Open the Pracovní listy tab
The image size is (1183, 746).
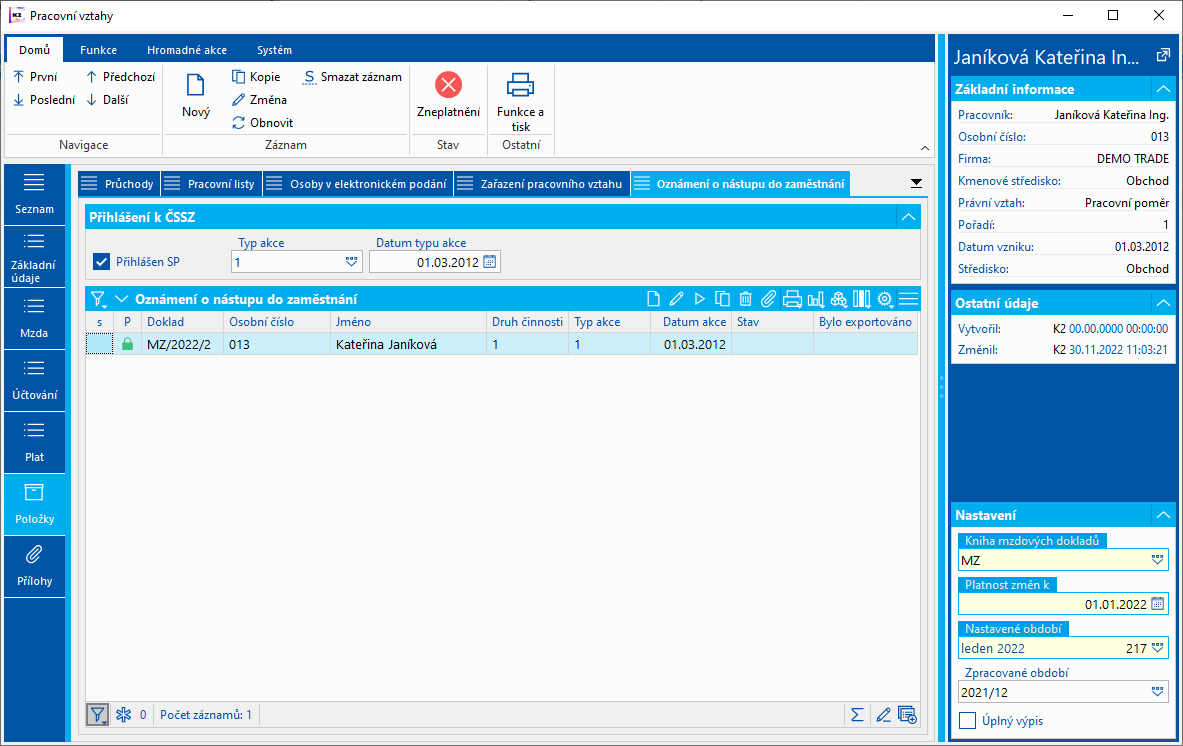point(210,184)
